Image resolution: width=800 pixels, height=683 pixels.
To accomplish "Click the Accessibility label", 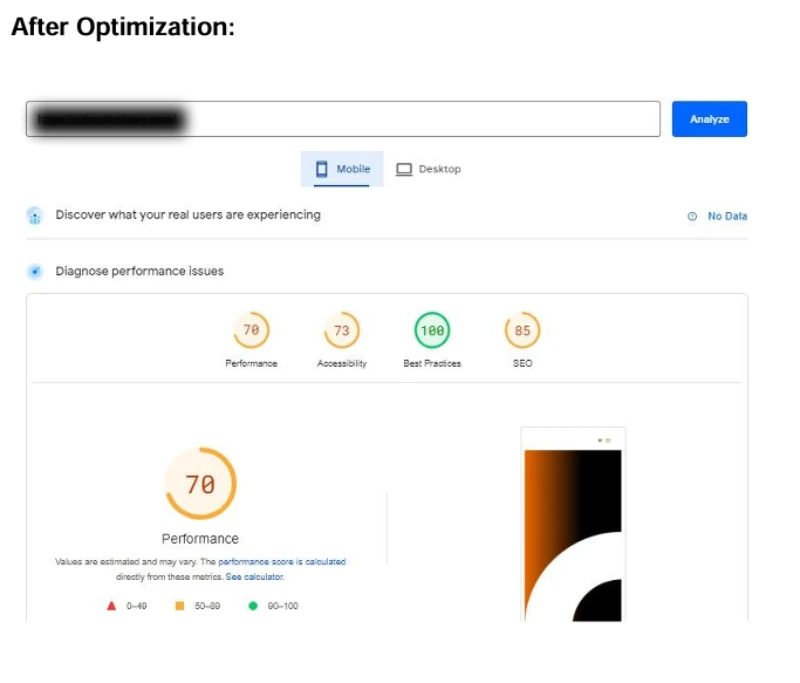I will pos(342,363).
